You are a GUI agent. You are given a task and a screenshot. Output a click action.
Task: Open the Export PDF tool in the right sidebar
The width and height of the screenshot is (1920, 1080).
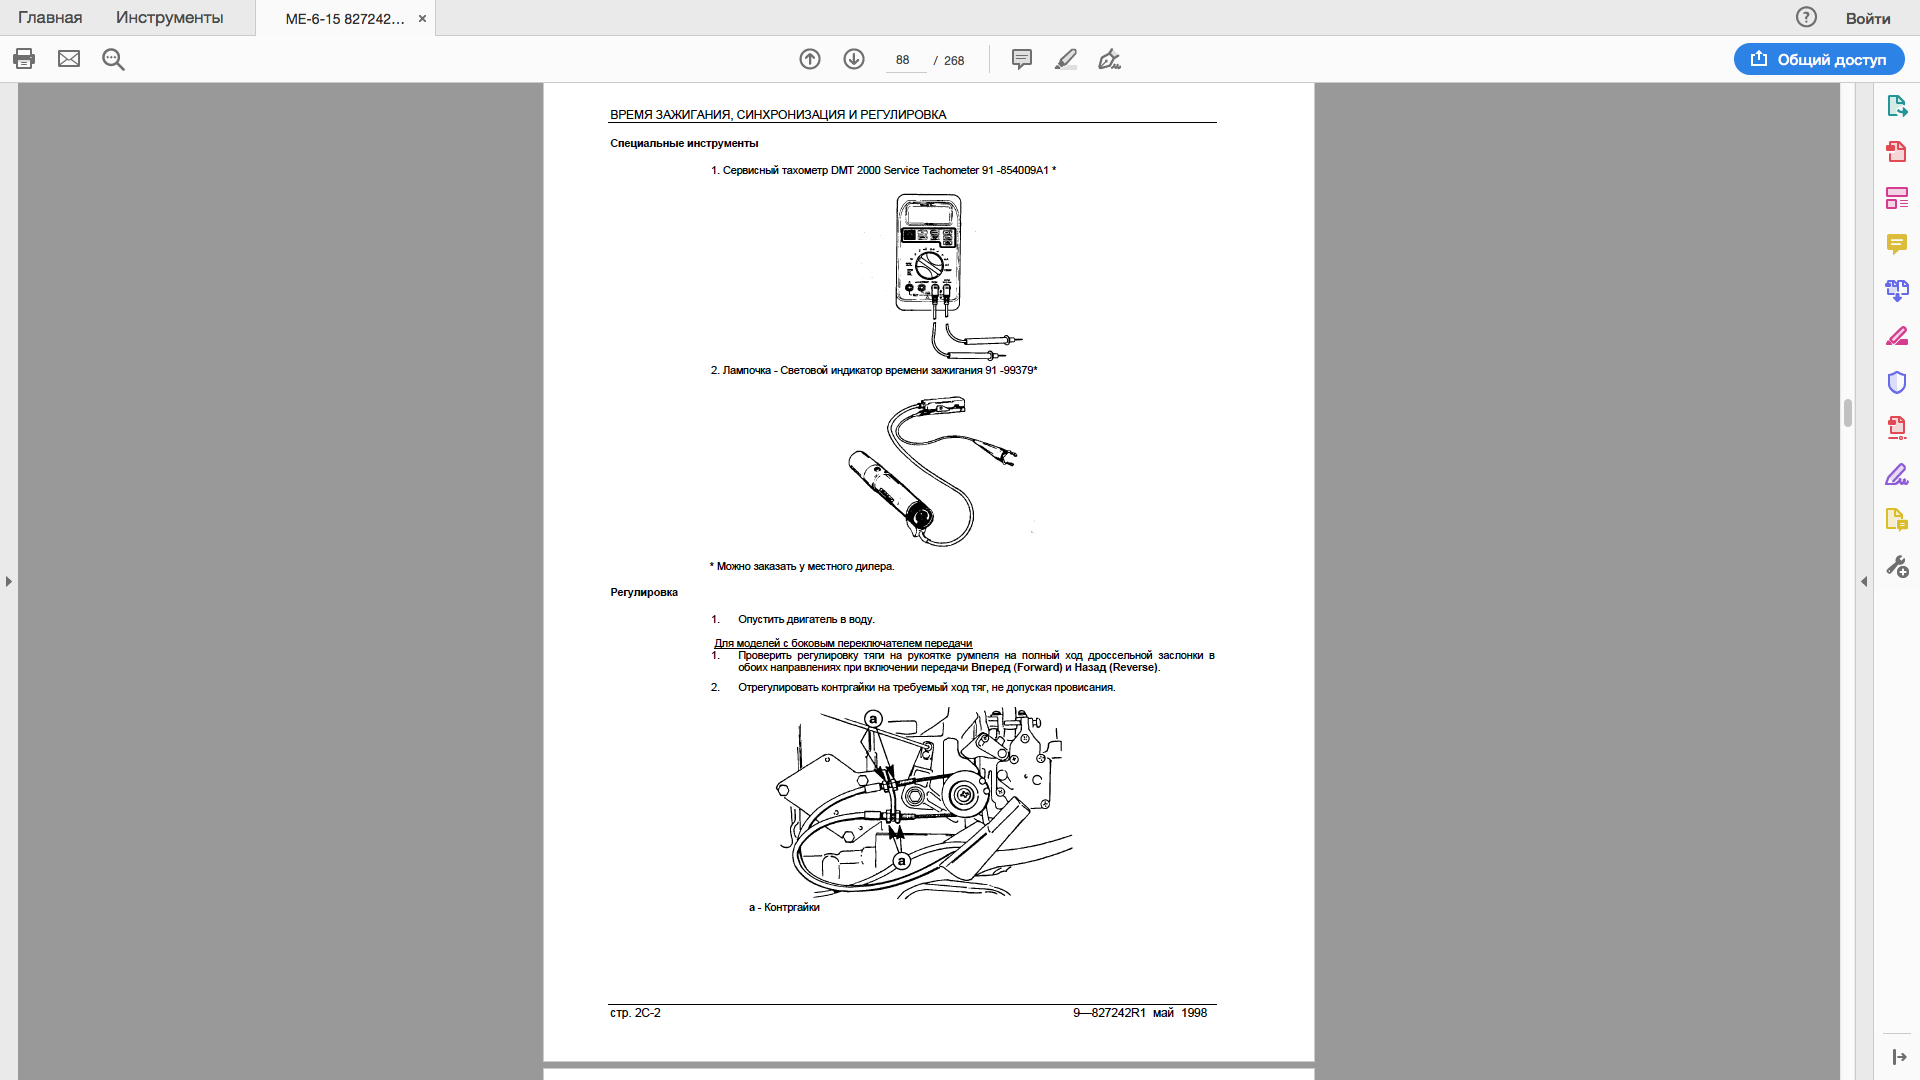point(1896,106)
